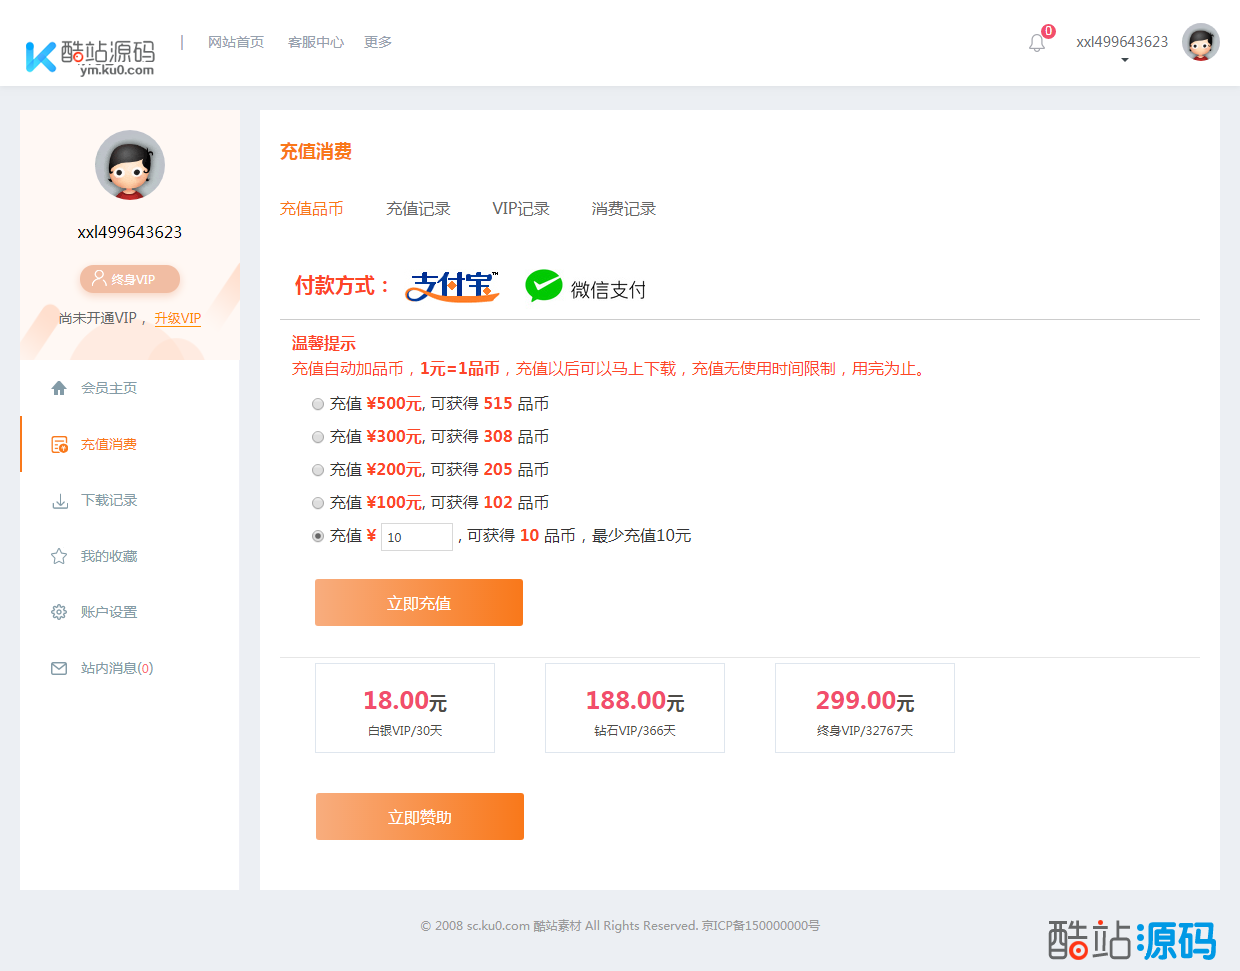
Task: Click the home icon for 会员主页
Action: click(x=59, y=388)
